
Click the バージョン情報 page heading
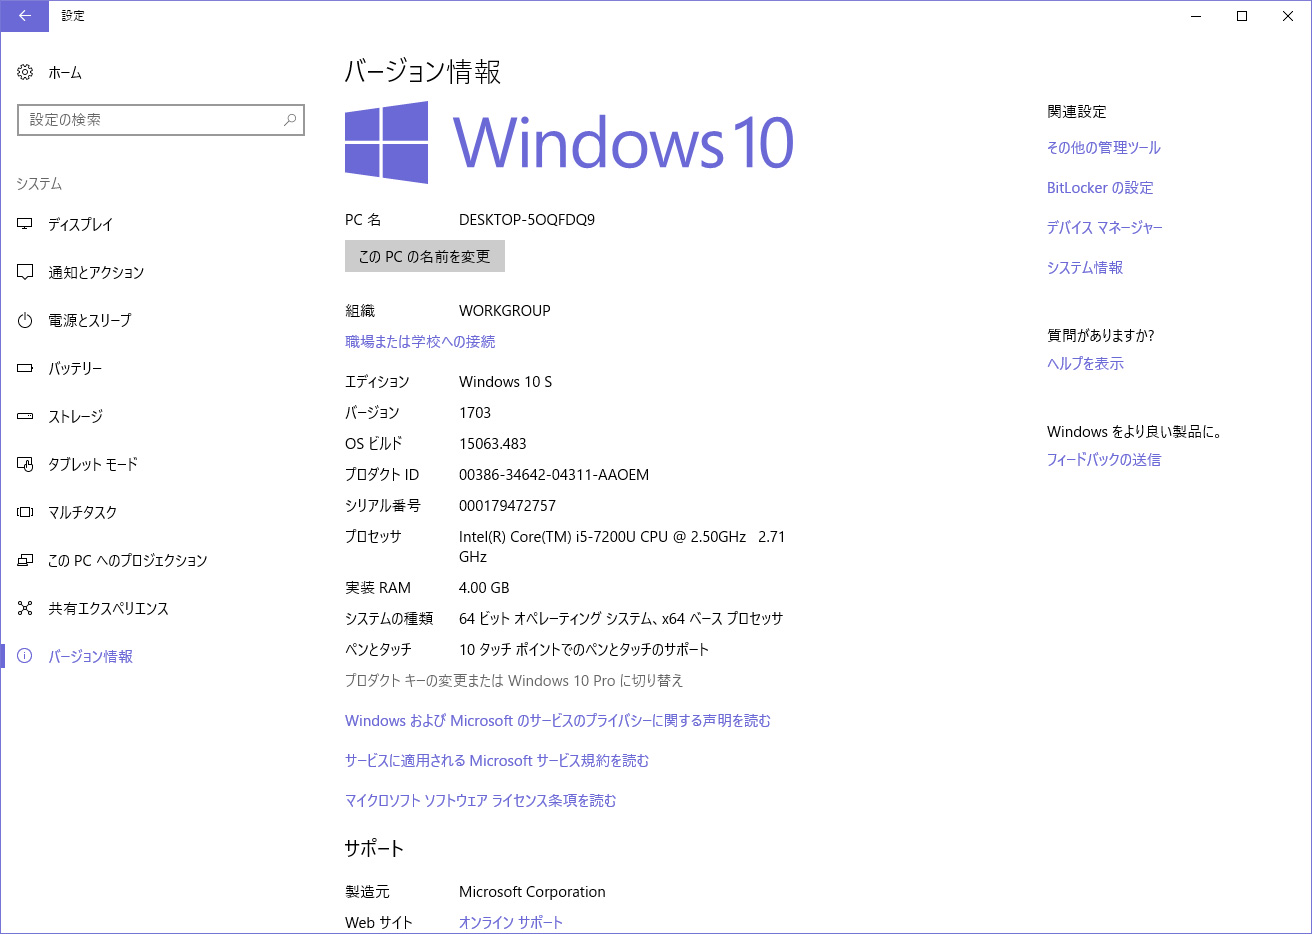422,72
